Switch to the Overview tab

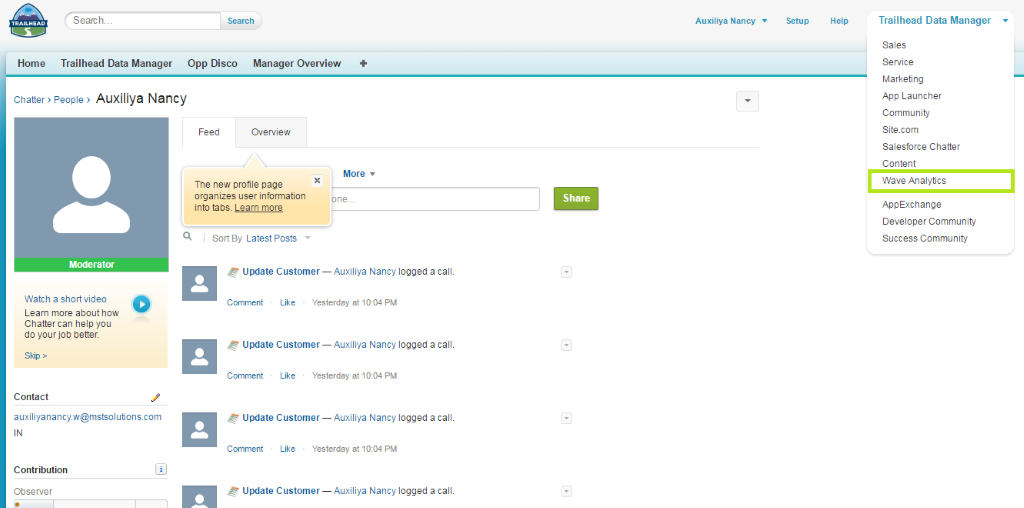point(271,132)
